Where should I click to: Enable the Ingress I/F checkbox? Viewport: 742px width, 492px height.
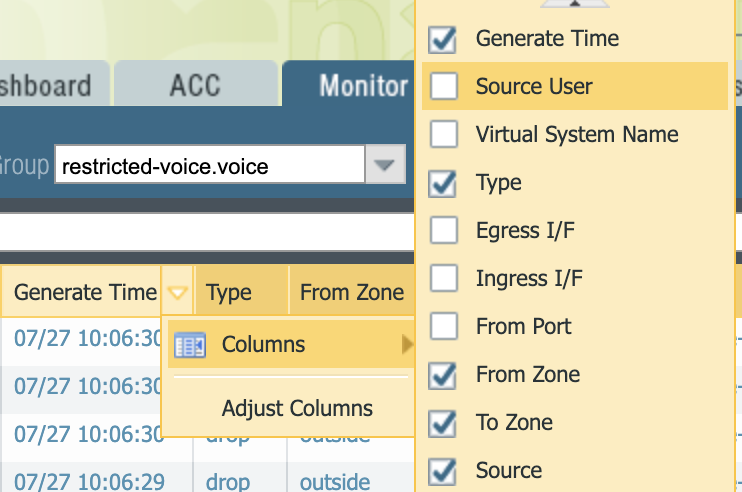(x=444, y=278)
